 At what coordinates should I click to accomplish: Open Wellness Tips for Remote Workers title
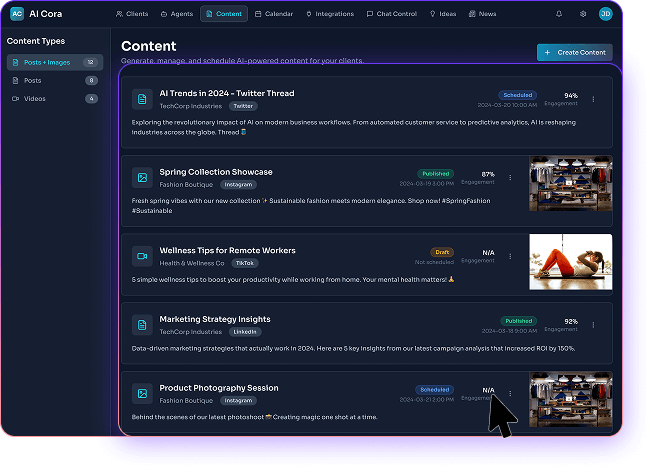227,250
